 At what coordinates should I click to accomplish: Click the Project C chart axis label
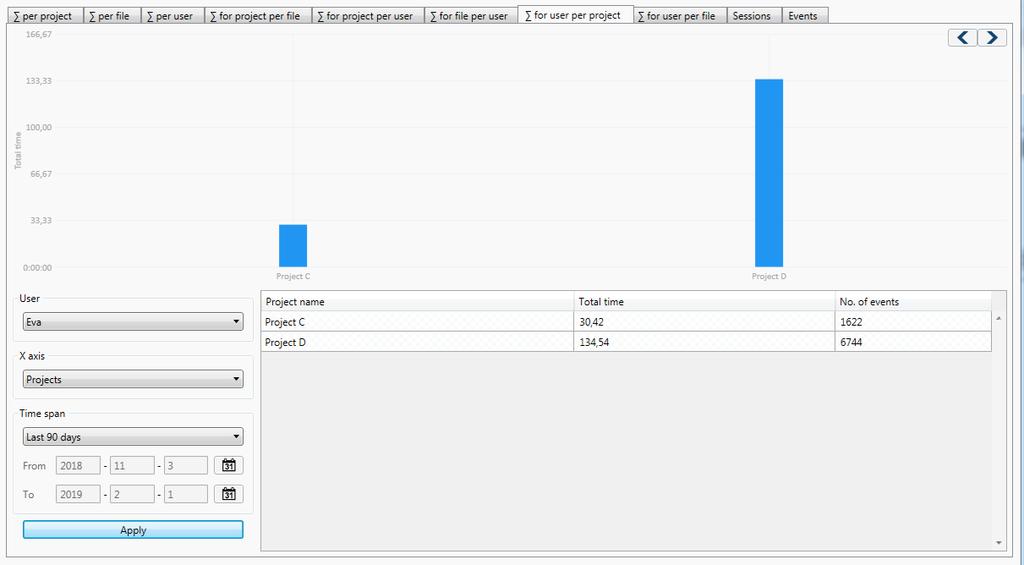point(293,276)
